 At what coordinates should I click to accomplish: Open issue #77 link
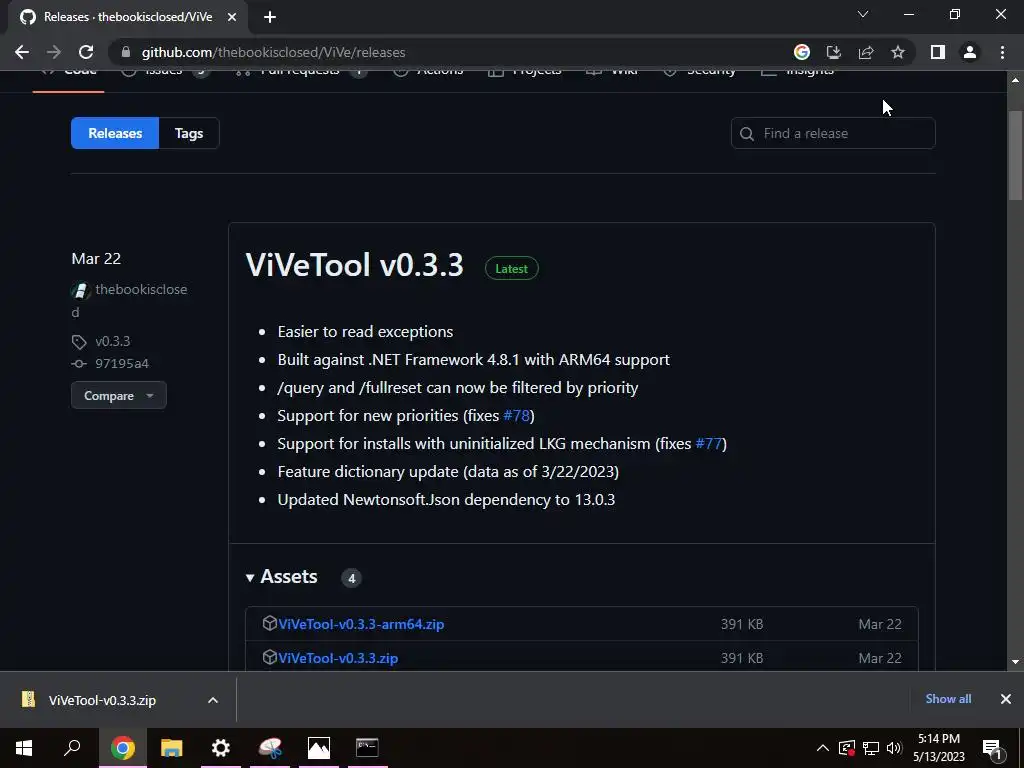pos(709,443)
